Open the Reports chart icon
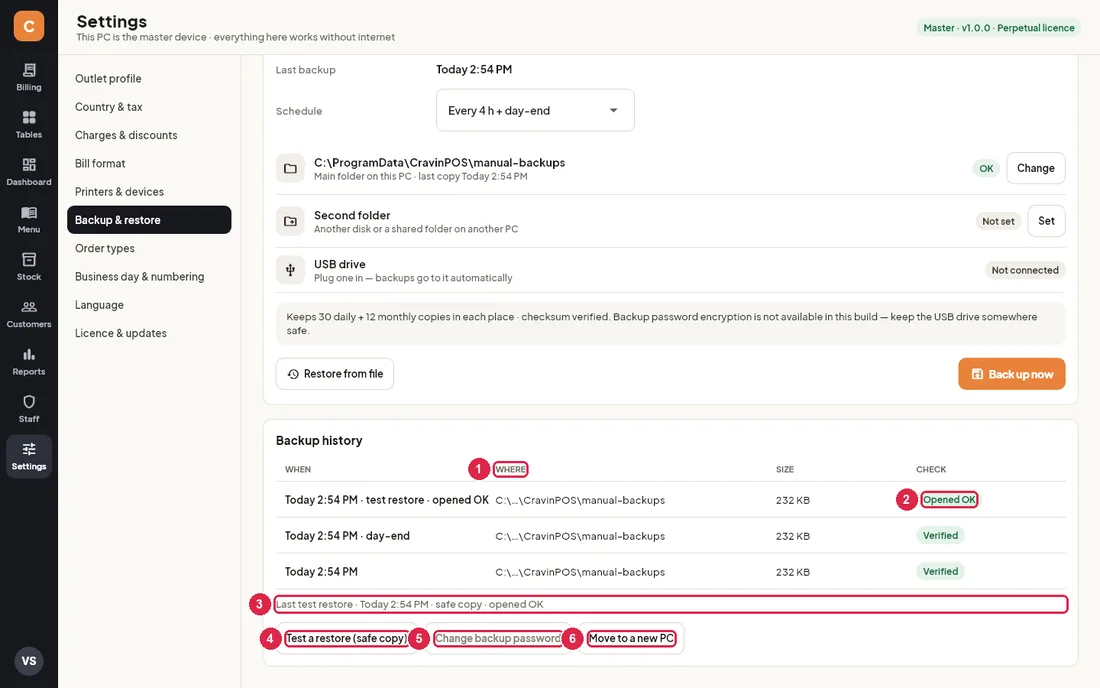The width and height of the screenshot is (1100, 688). pos(29,354)
